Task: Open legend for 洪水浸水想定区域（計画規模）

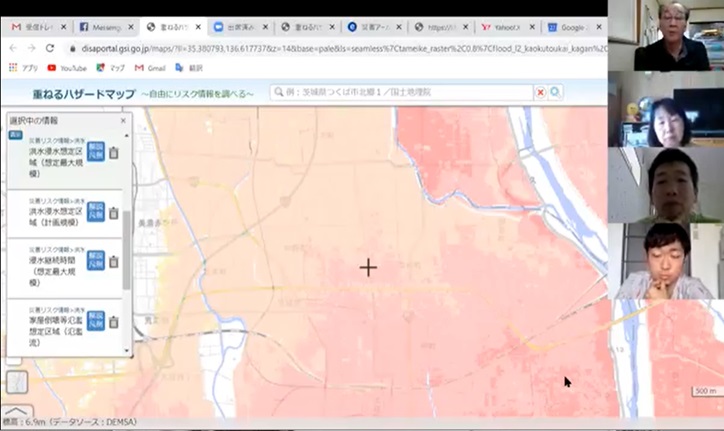Action: [x=96, y=212]
